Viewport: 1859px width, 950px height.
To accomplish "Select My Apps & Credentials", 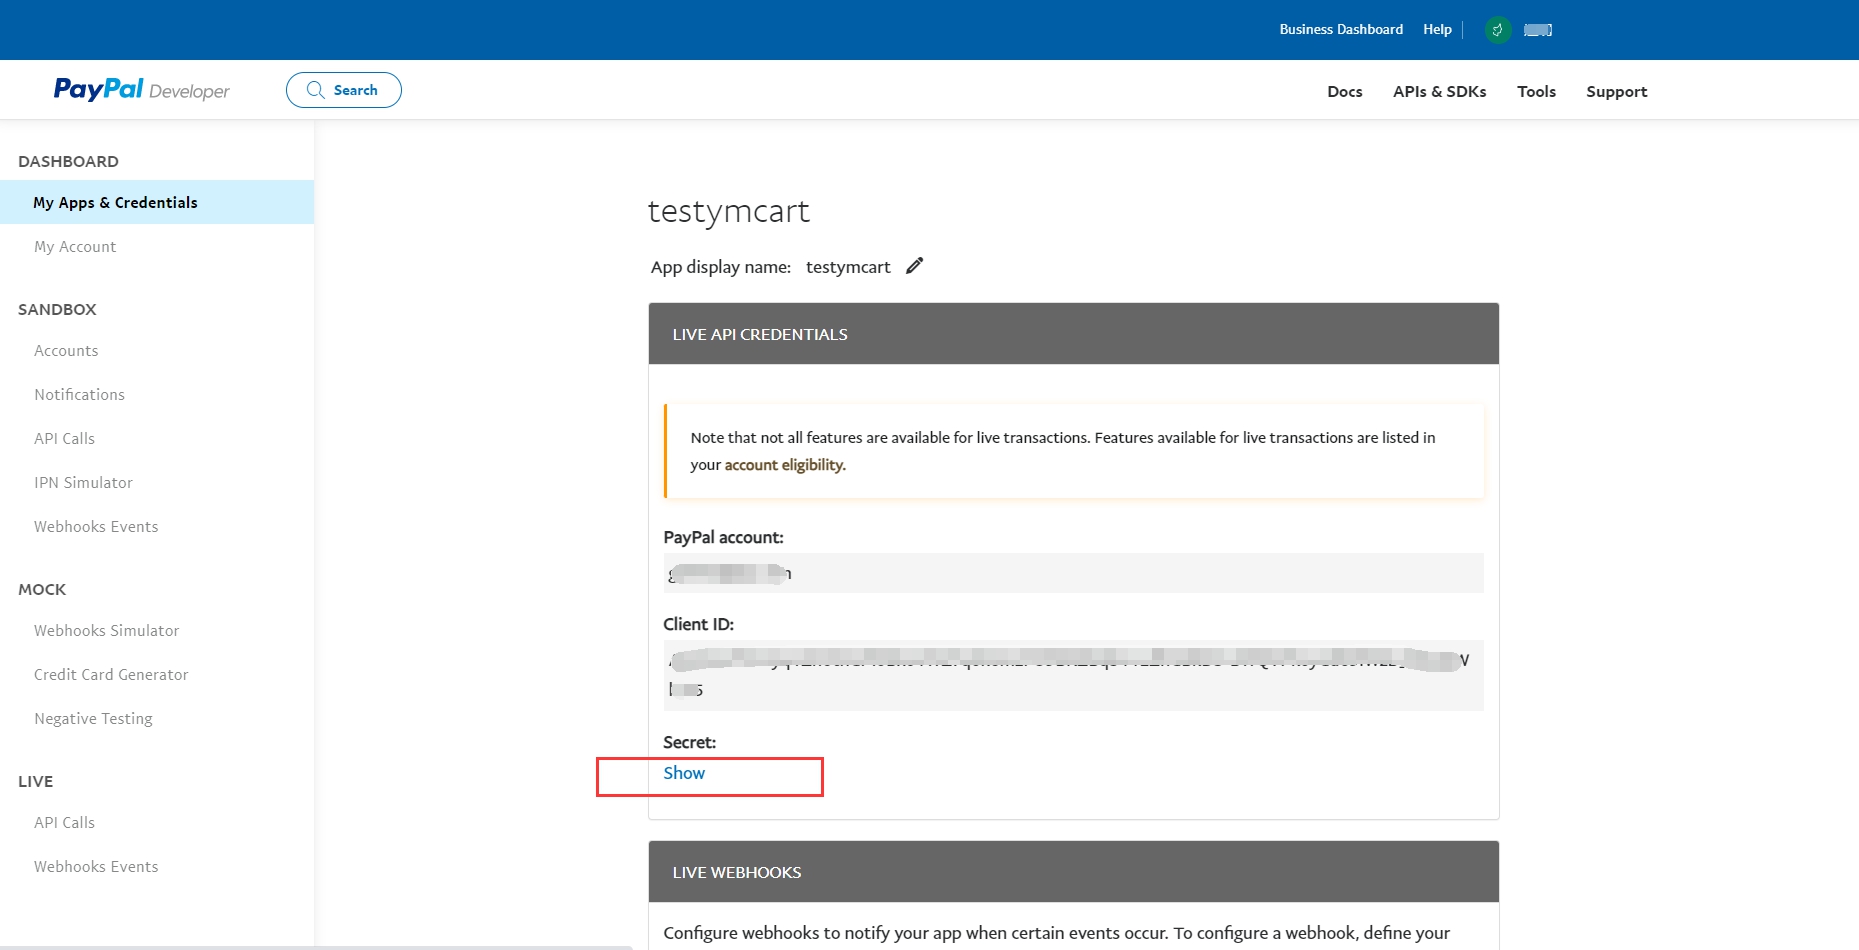I will (157, 202).
